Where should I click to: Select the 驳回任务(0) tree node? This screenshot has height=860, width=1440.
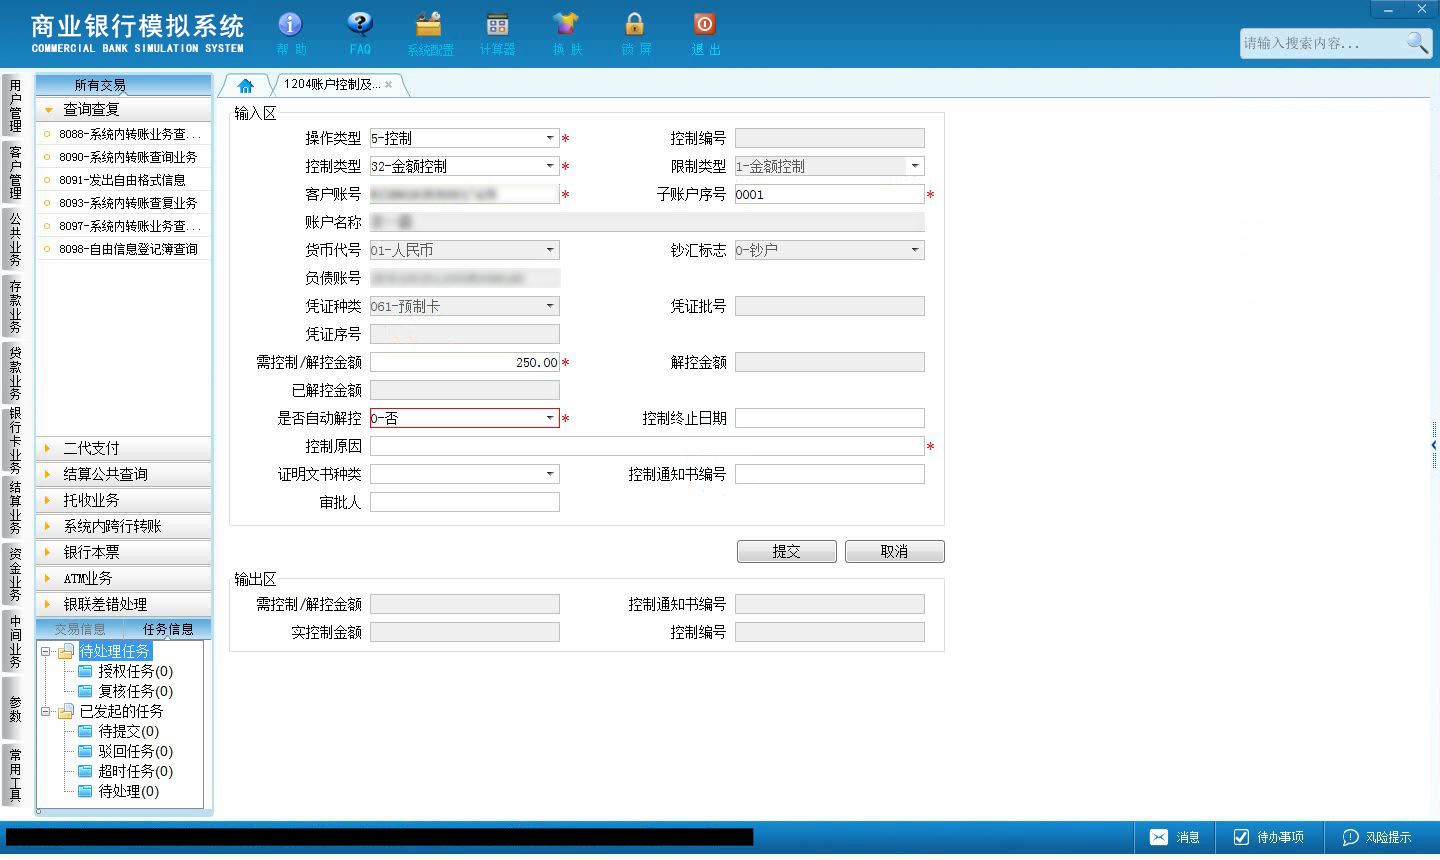pos(135,751)
